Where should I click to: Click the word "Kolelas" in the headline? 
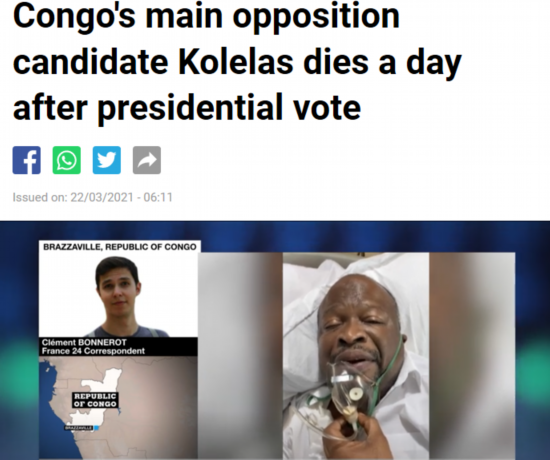tap(236, 62)
